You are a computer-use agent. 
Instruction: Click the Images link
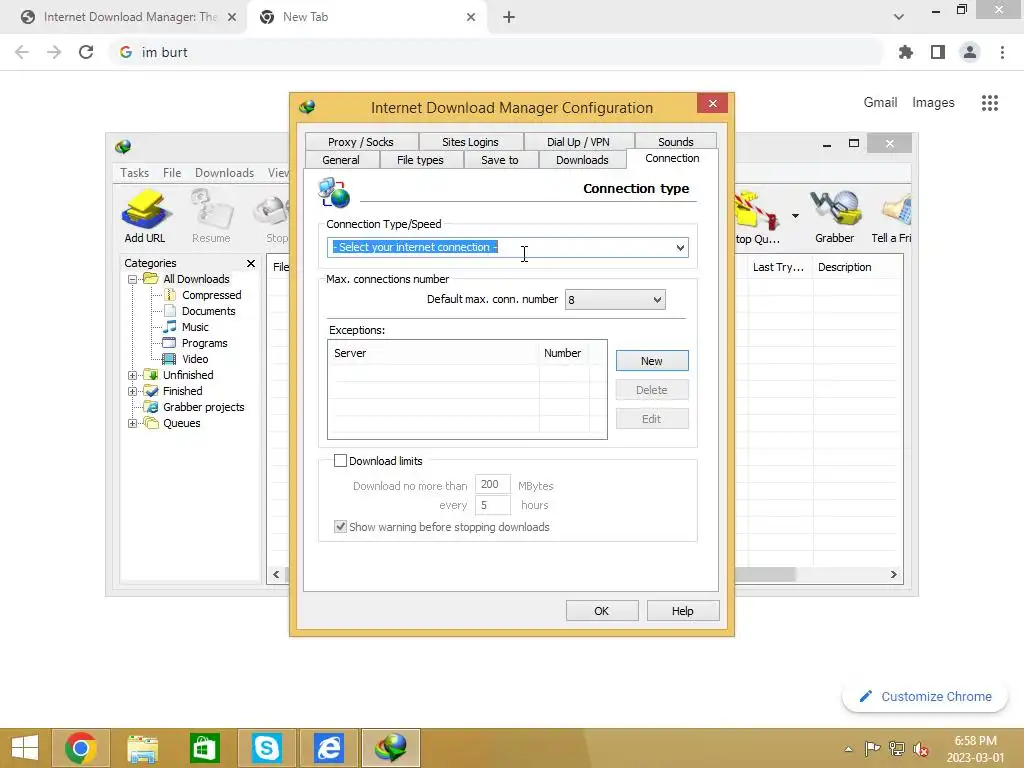933,103
